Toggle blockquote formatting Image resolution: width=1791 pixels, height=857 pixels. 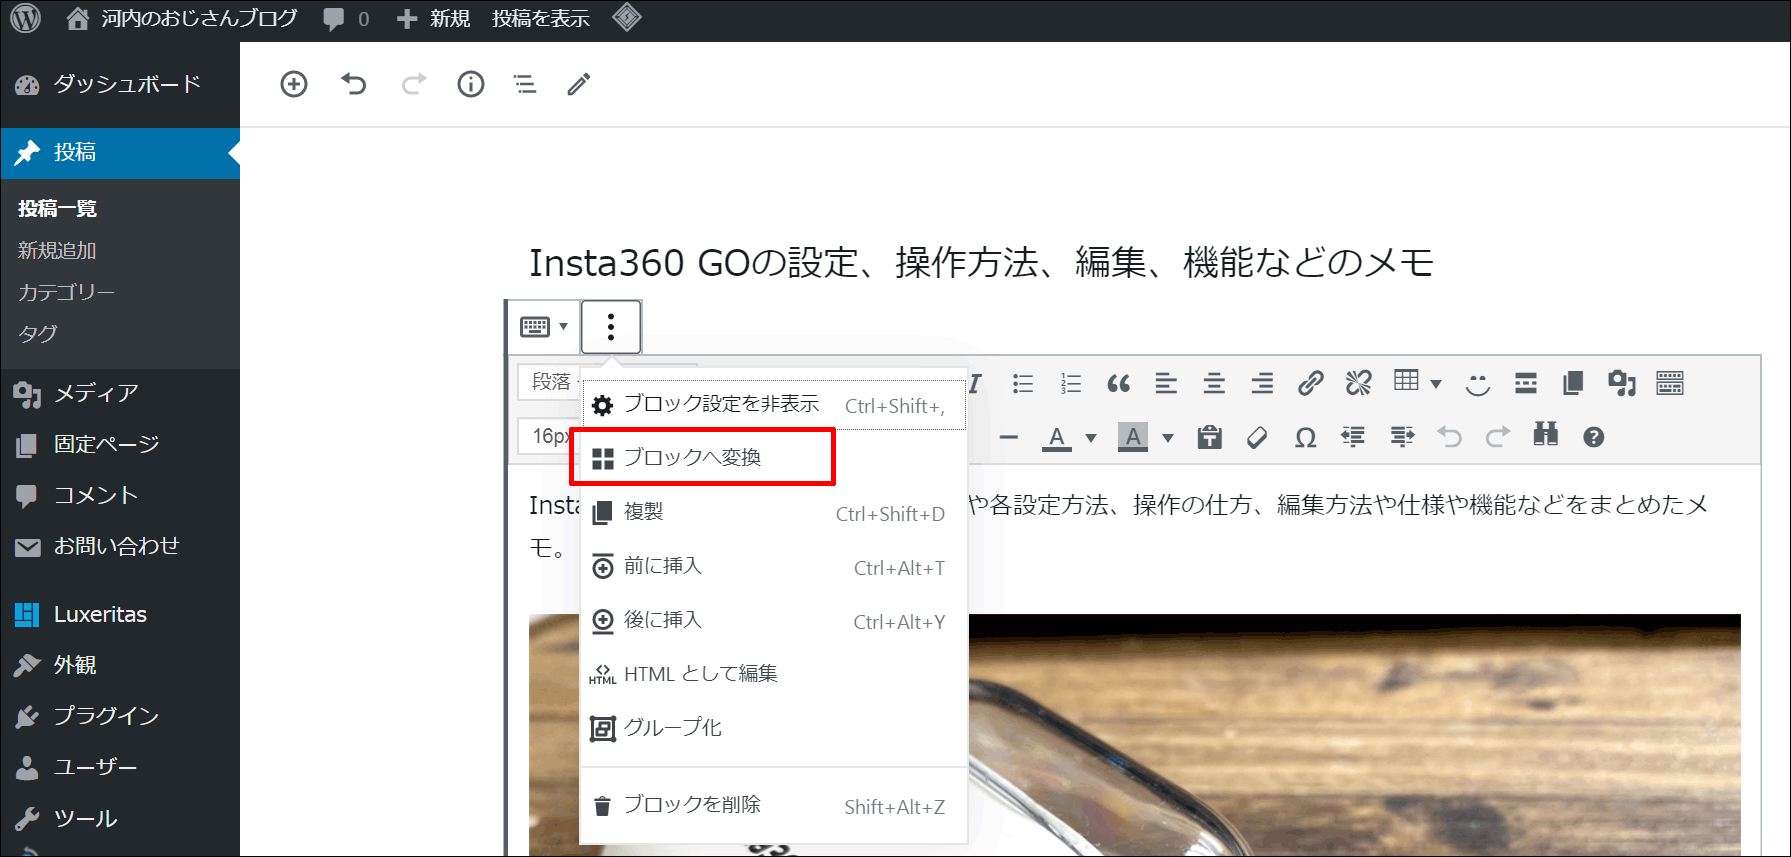[1119, 383]
